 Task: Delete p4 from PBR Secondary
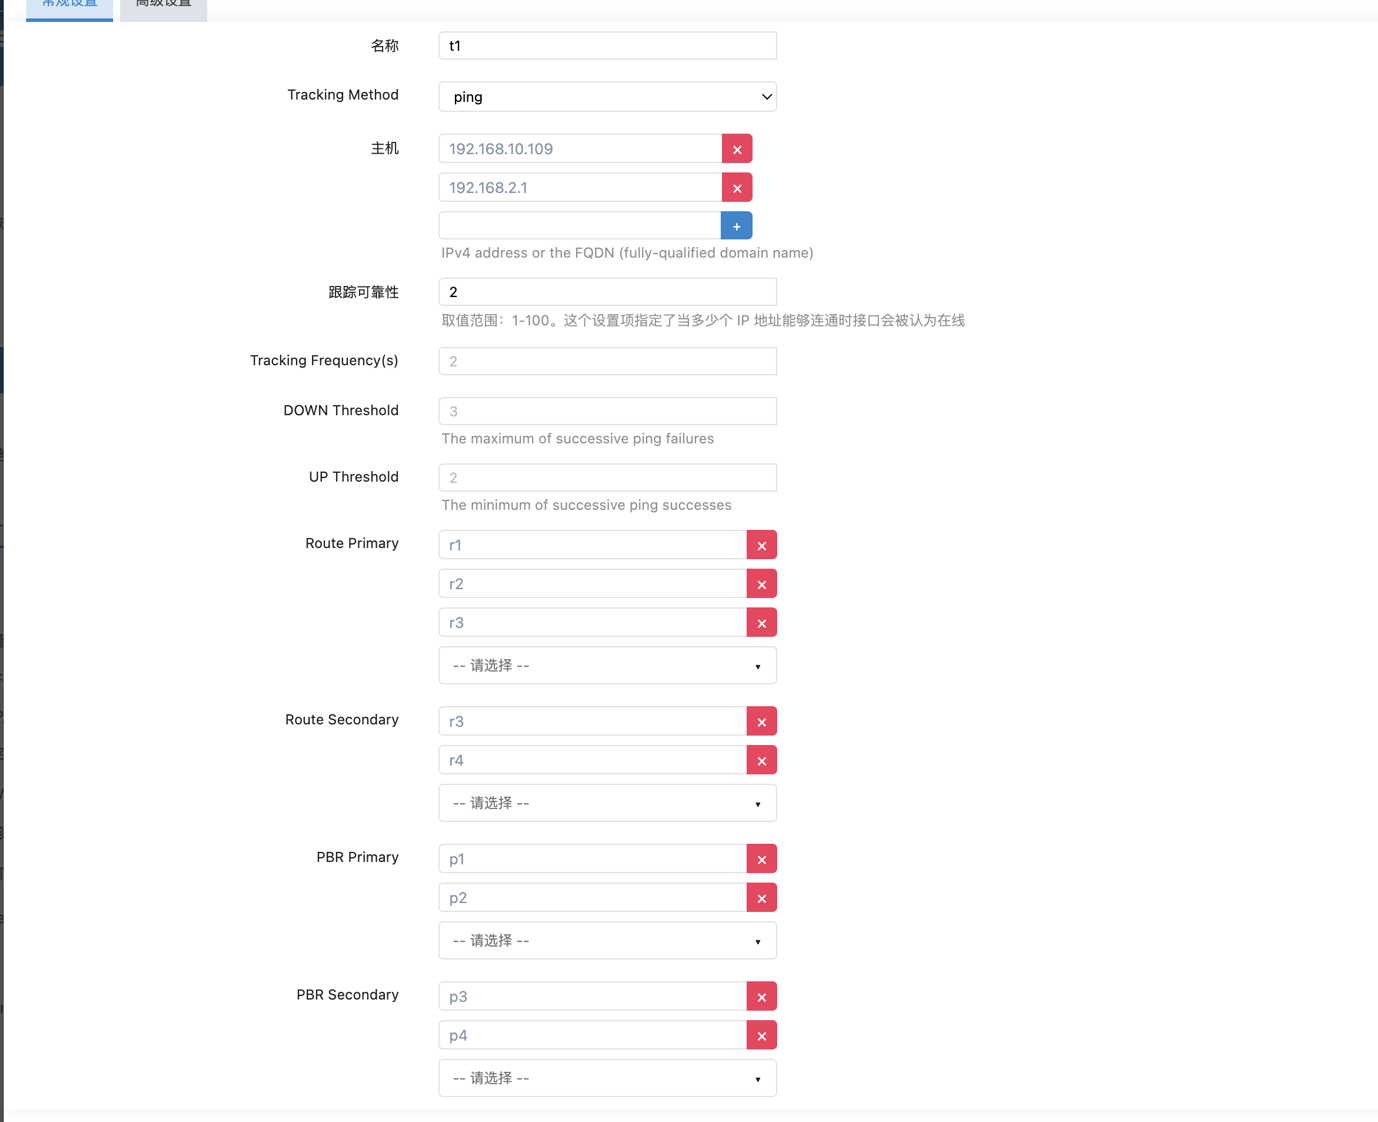coord(761,1036)
